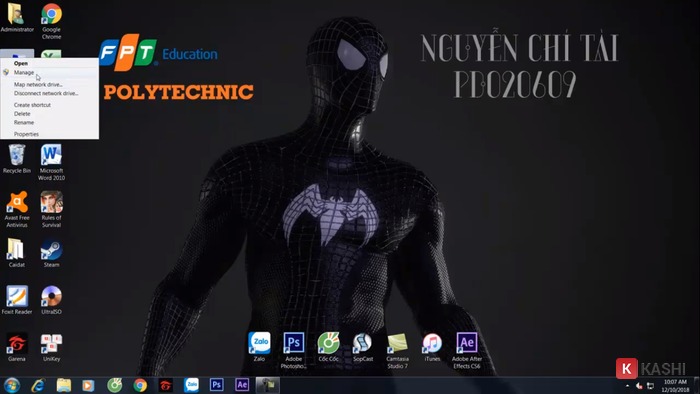Select the Rules of Survival game icon
Image resolution: width=700 pixels, height=394 pixels.
click(x=51, y=209)
